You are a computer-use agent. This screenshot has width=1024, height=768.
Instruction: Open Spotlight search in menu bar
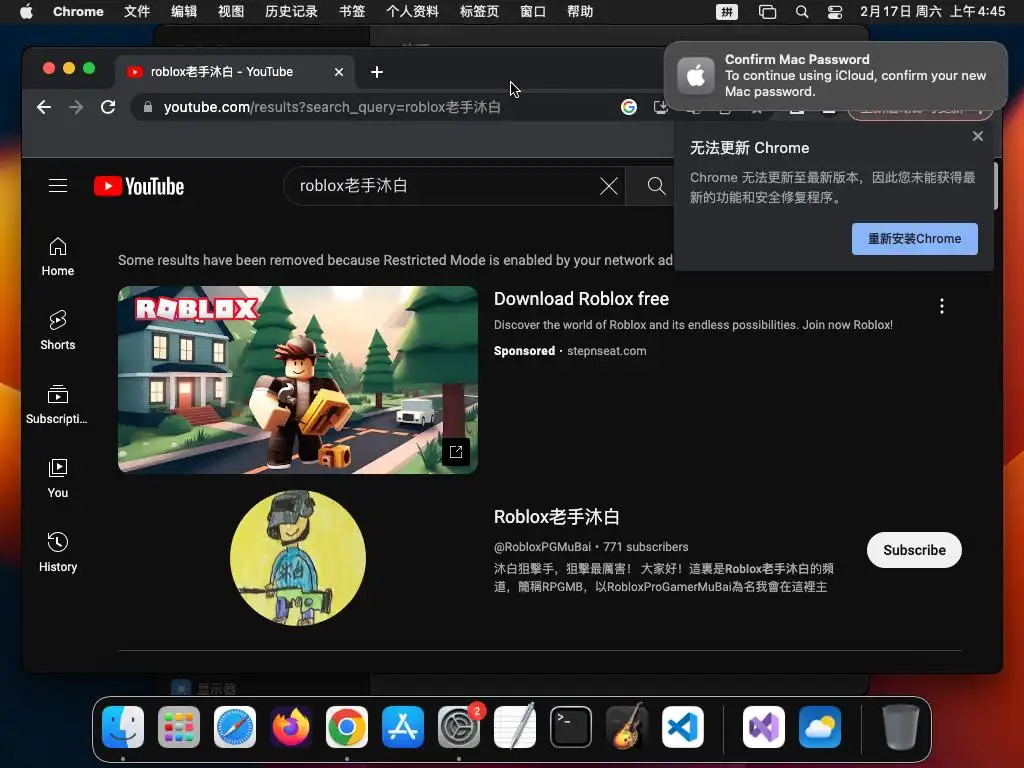pos(802,12)
